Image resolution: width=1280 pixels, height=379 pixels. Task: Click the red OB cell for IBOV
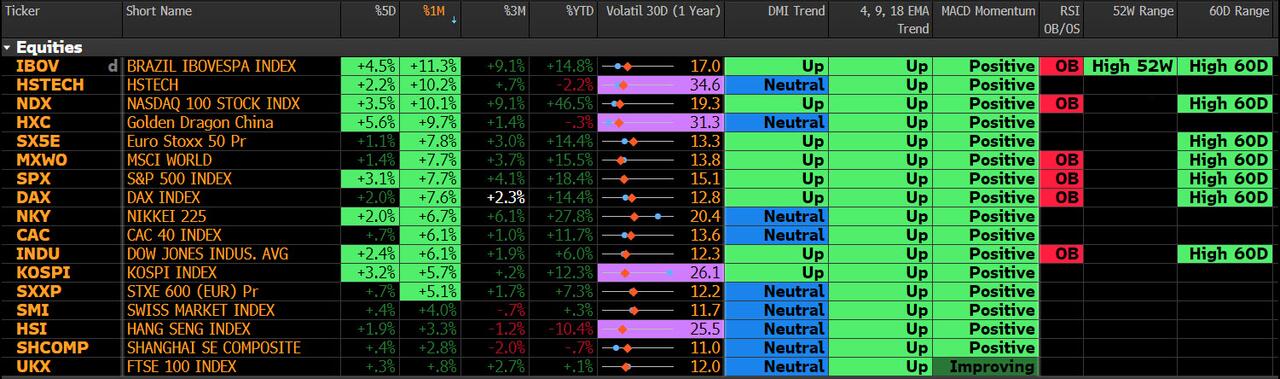tap(1061, 66)
